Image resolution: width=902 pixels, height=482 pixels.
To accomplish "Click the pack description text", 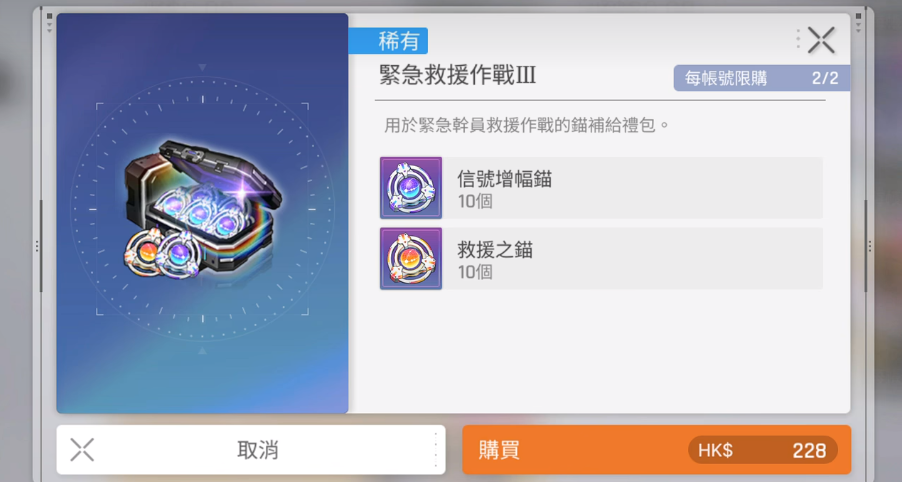I will click(x=526, y=125).
